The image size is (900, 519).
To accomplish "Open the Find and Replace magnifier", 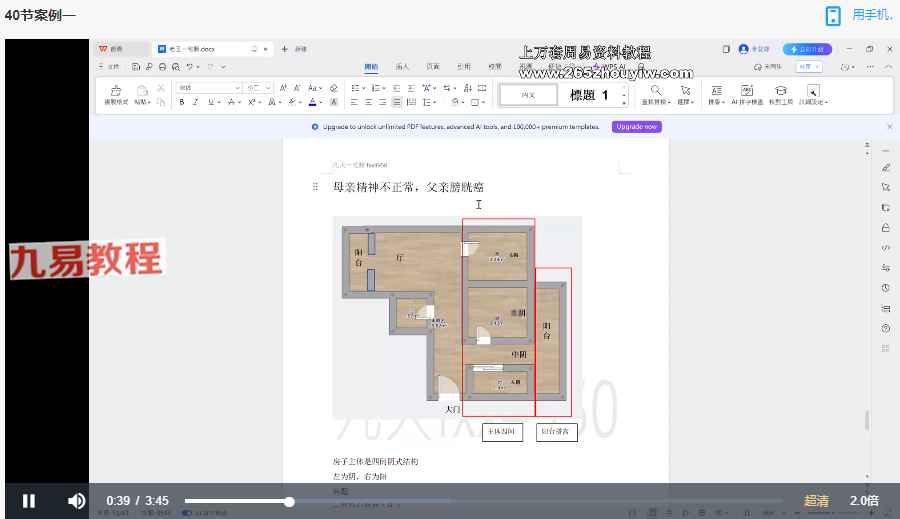I will [x=656, y=90].
